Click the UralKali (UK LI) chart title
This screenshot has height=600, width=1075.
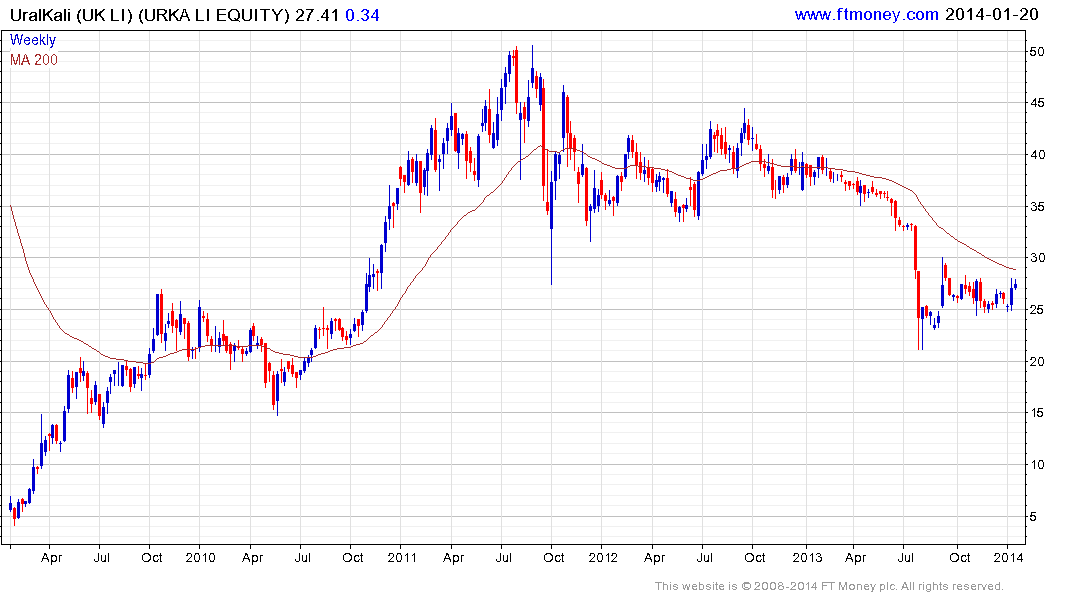(x=71, y=15)
